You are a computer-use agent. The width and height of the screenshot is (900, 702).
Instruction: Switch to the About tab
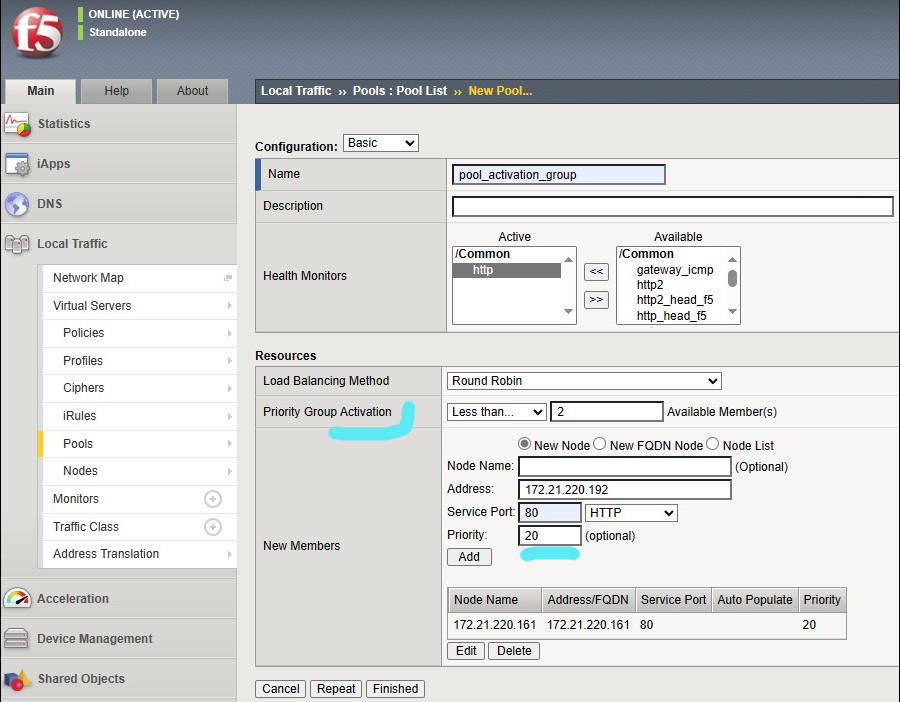pos(192,91)
